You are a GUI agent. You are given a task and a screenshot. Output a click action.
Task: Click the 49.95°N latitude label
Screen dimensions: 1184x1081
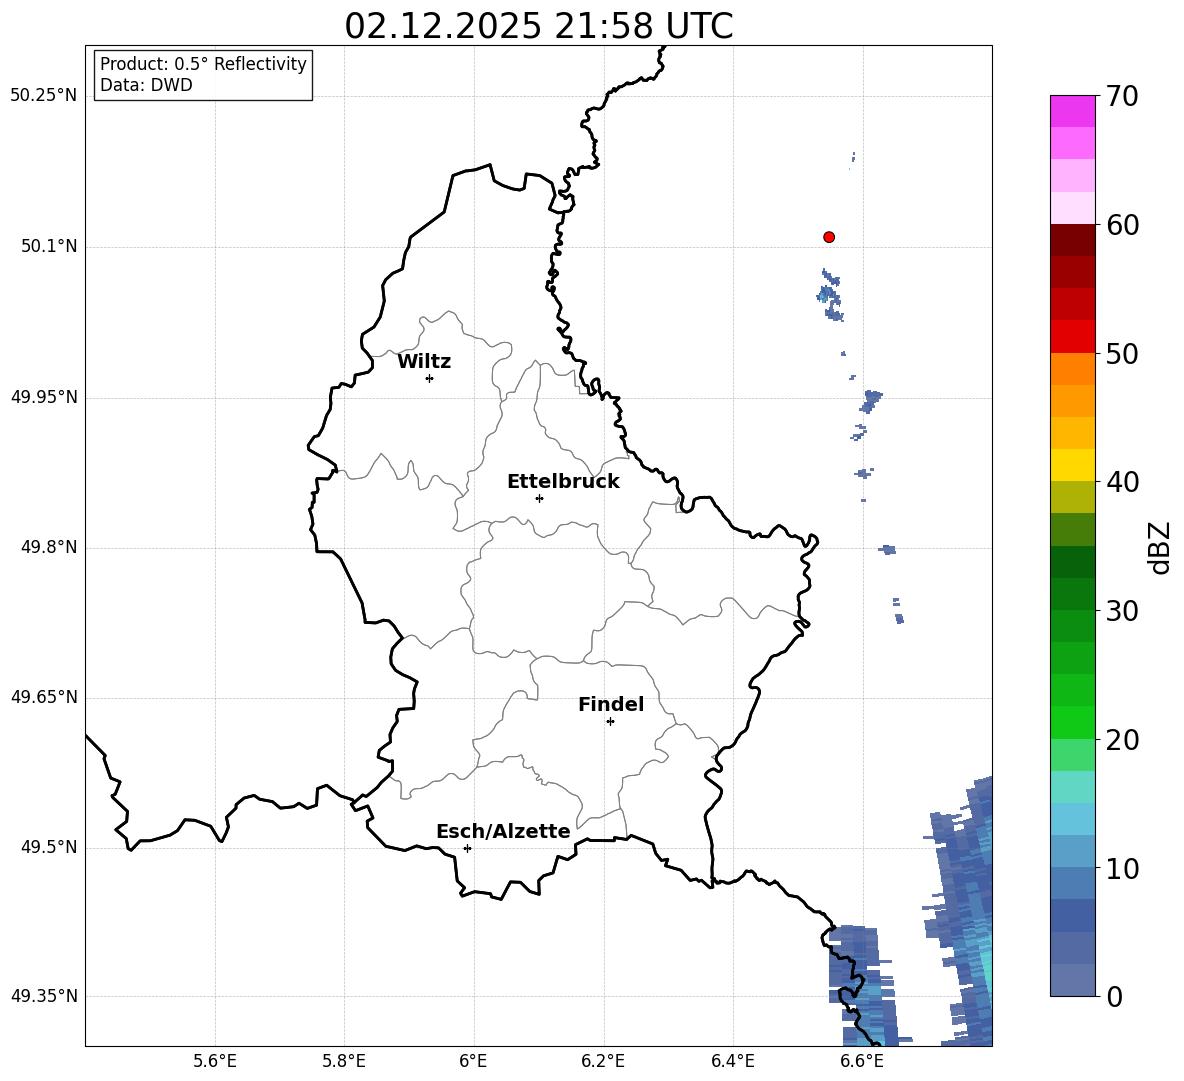[44, 397]
